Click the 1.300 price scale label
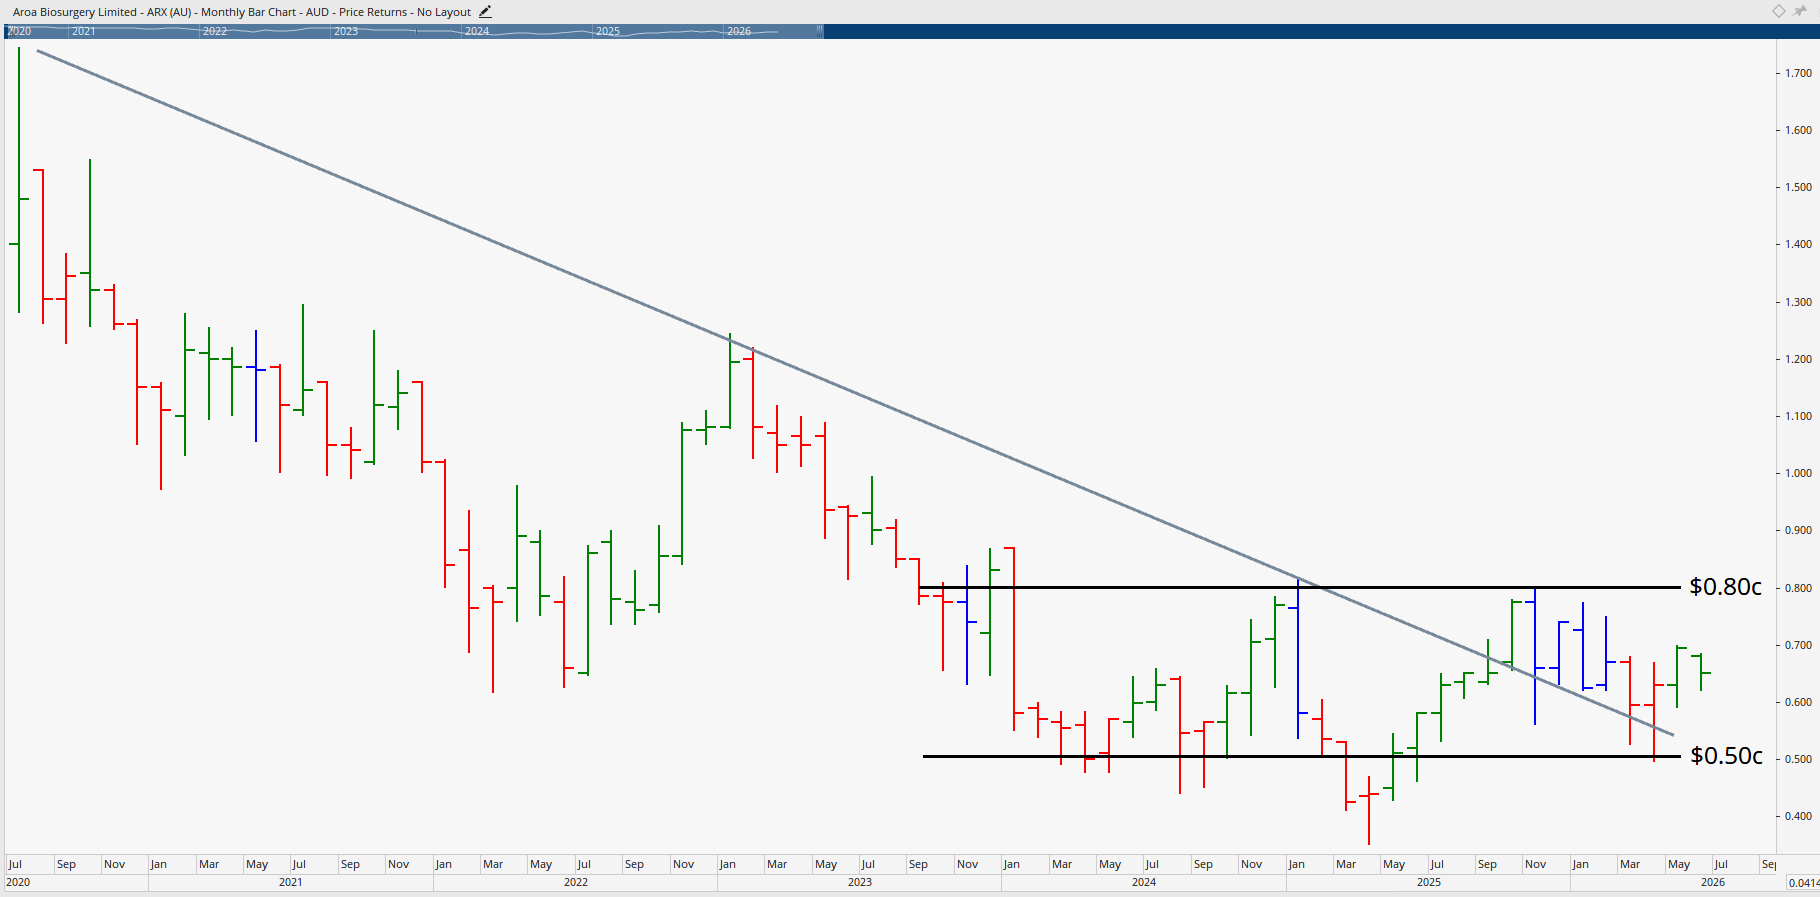Image resolution: width=1820 pixels, height=897 pixels. coord(1798,302)
